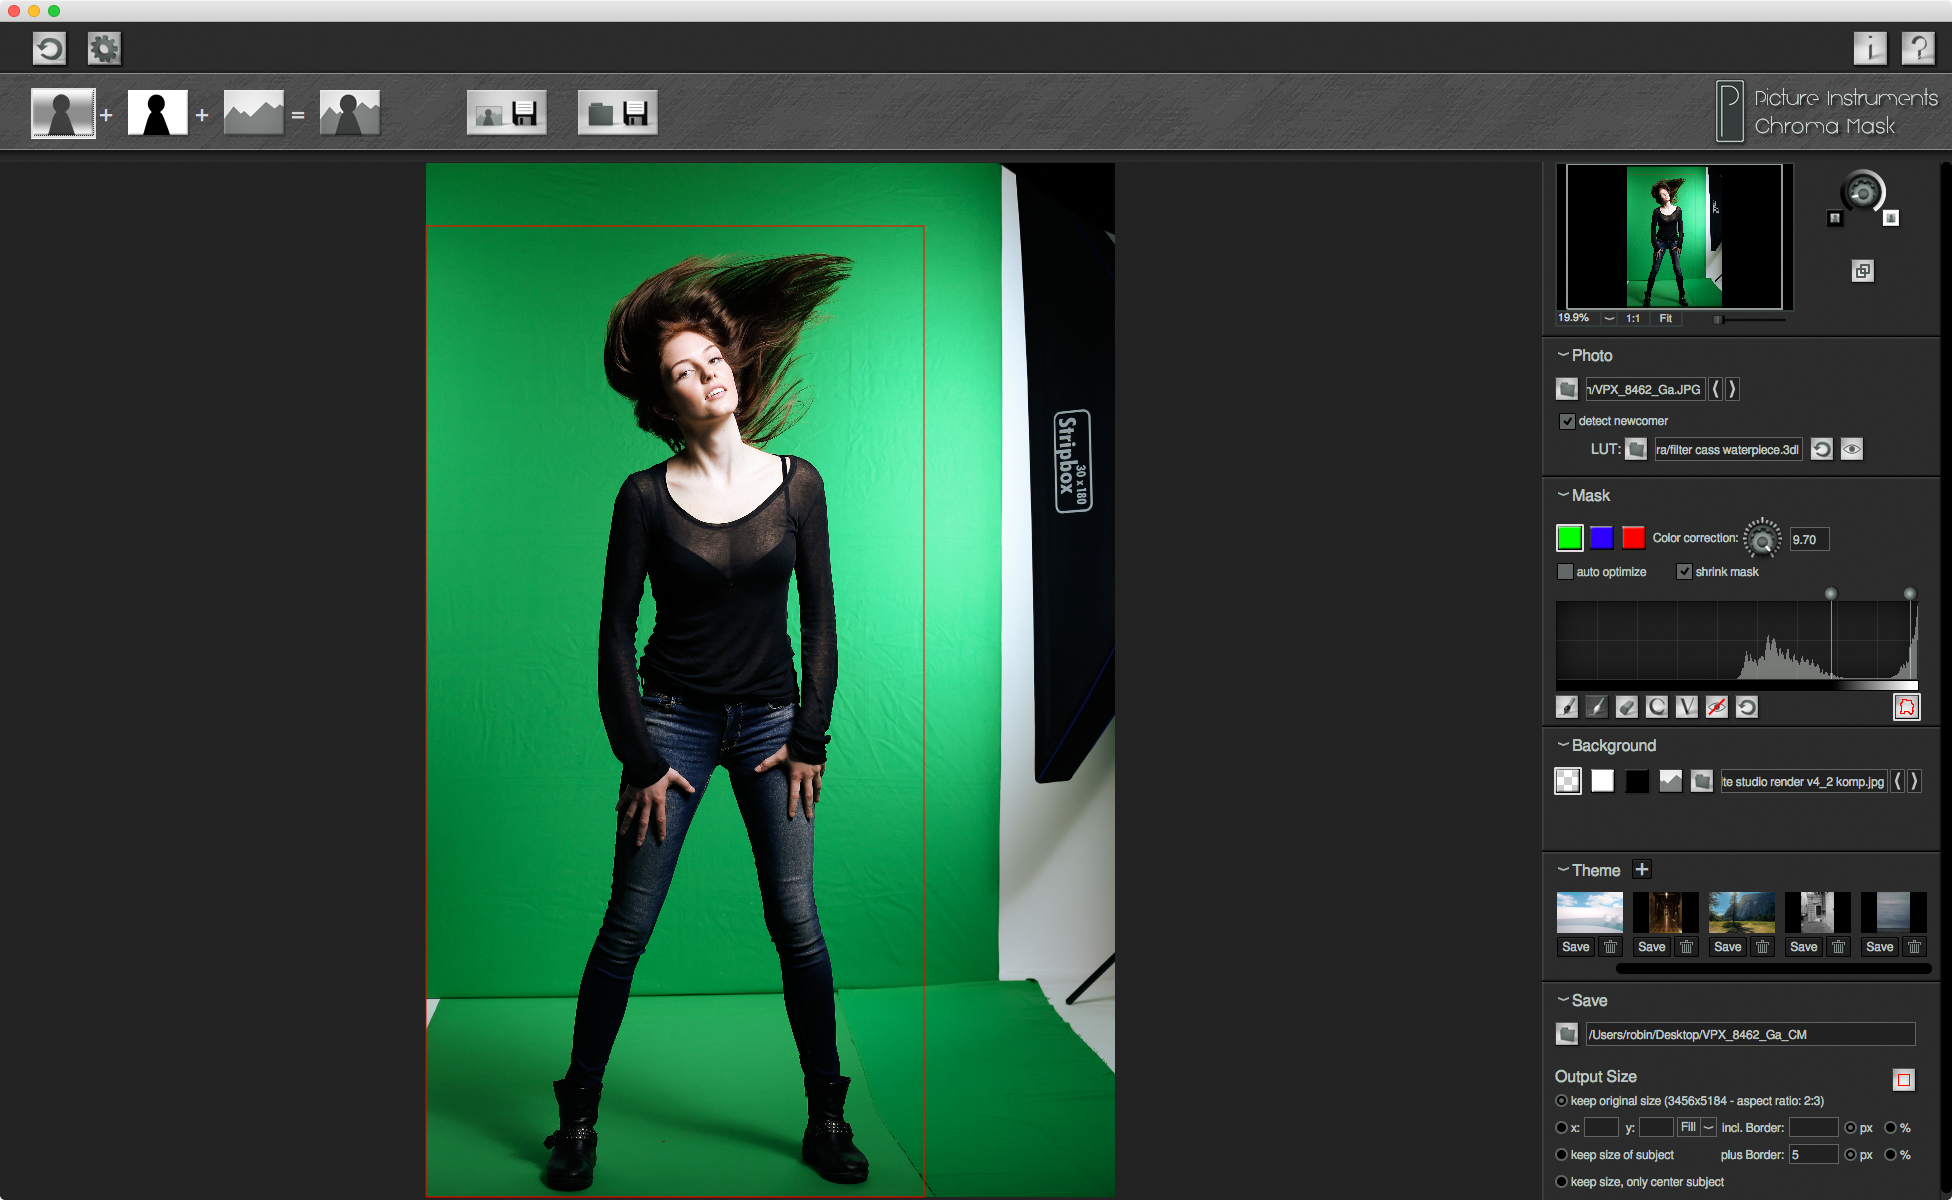This screenshot has height=1200, width=1952.
Task: Collapse the Background section
Action: (x=1563, y=745)
